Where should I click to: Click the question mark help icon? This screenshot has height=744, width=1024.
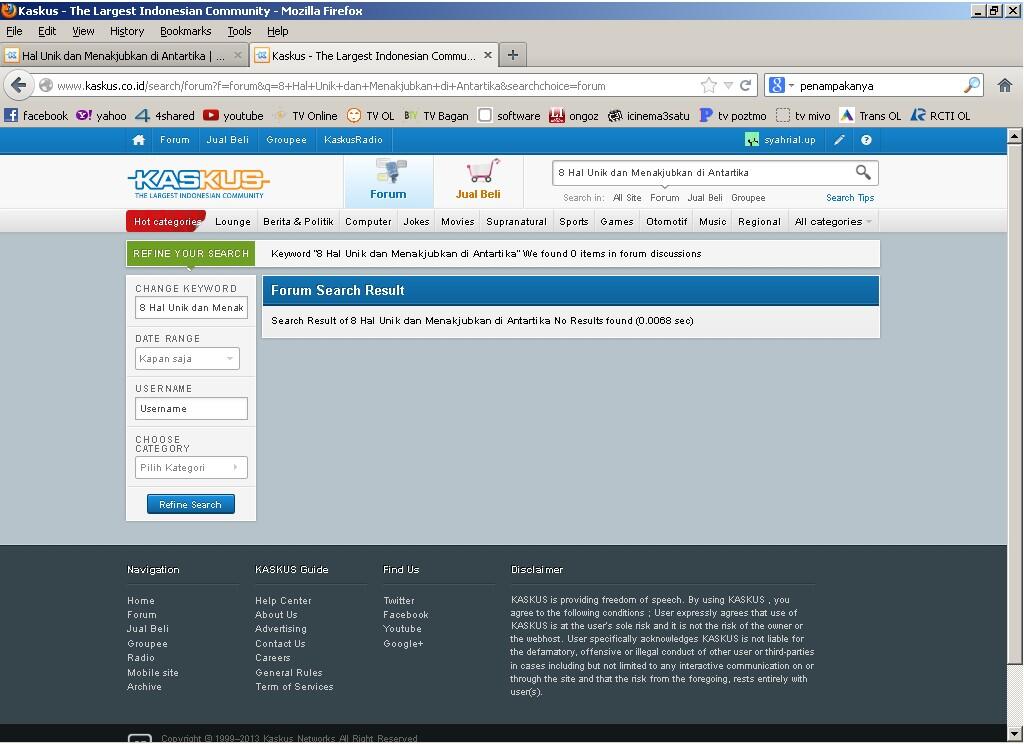coord(866,140)
